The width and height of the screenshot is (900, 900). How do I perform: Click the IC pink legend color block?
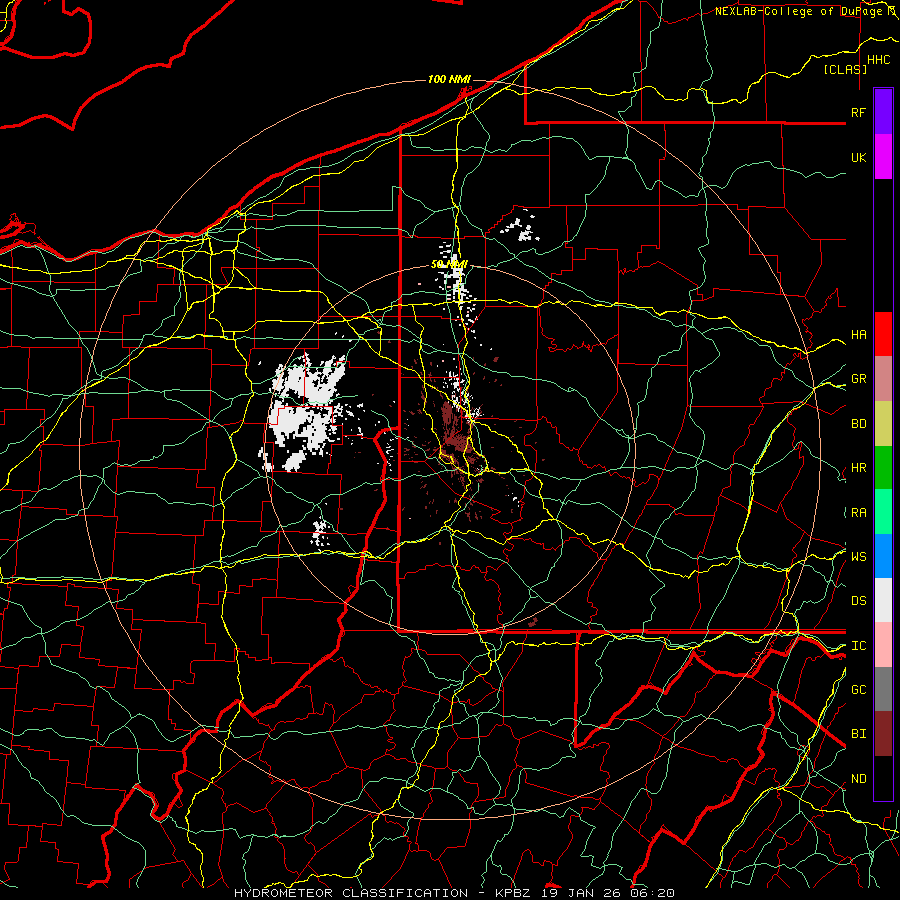[x=883, y=645]
